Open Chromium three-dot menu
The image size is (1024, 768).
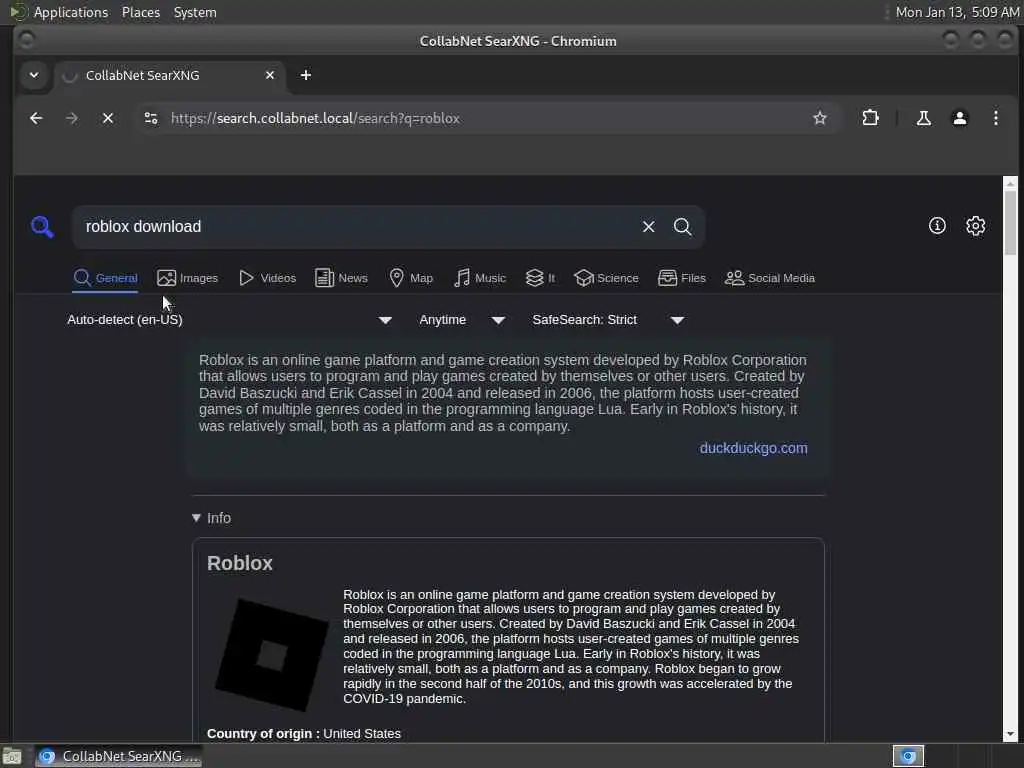996,118
